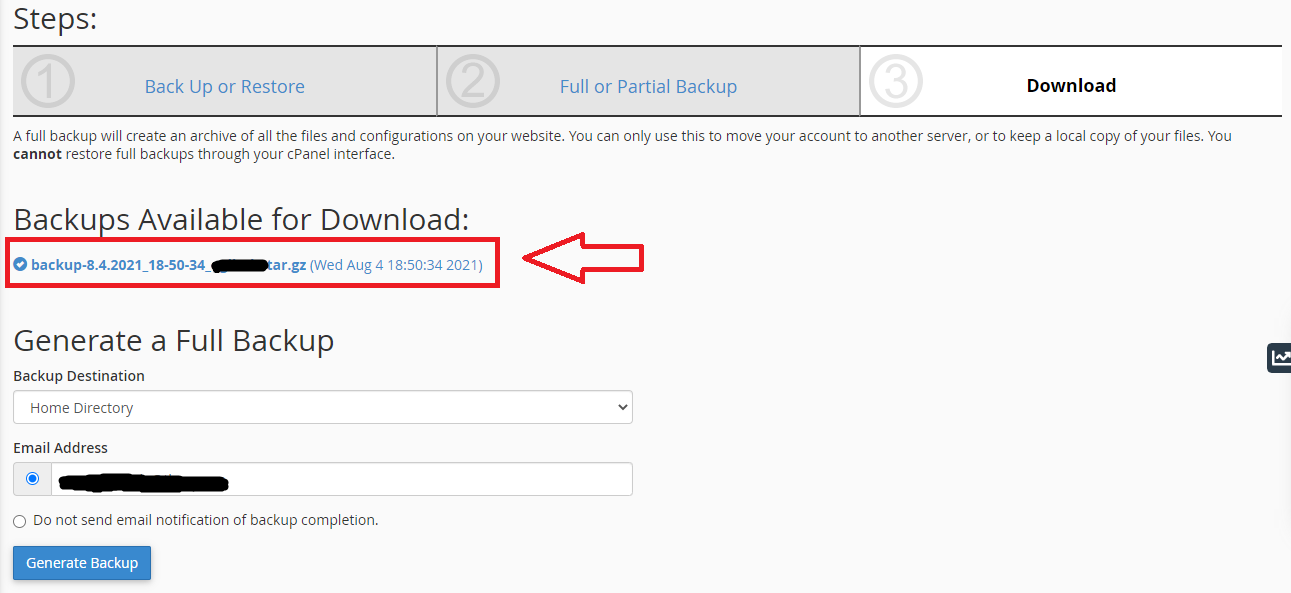Click the 'Do not send email notification' label text

[205, 520]
